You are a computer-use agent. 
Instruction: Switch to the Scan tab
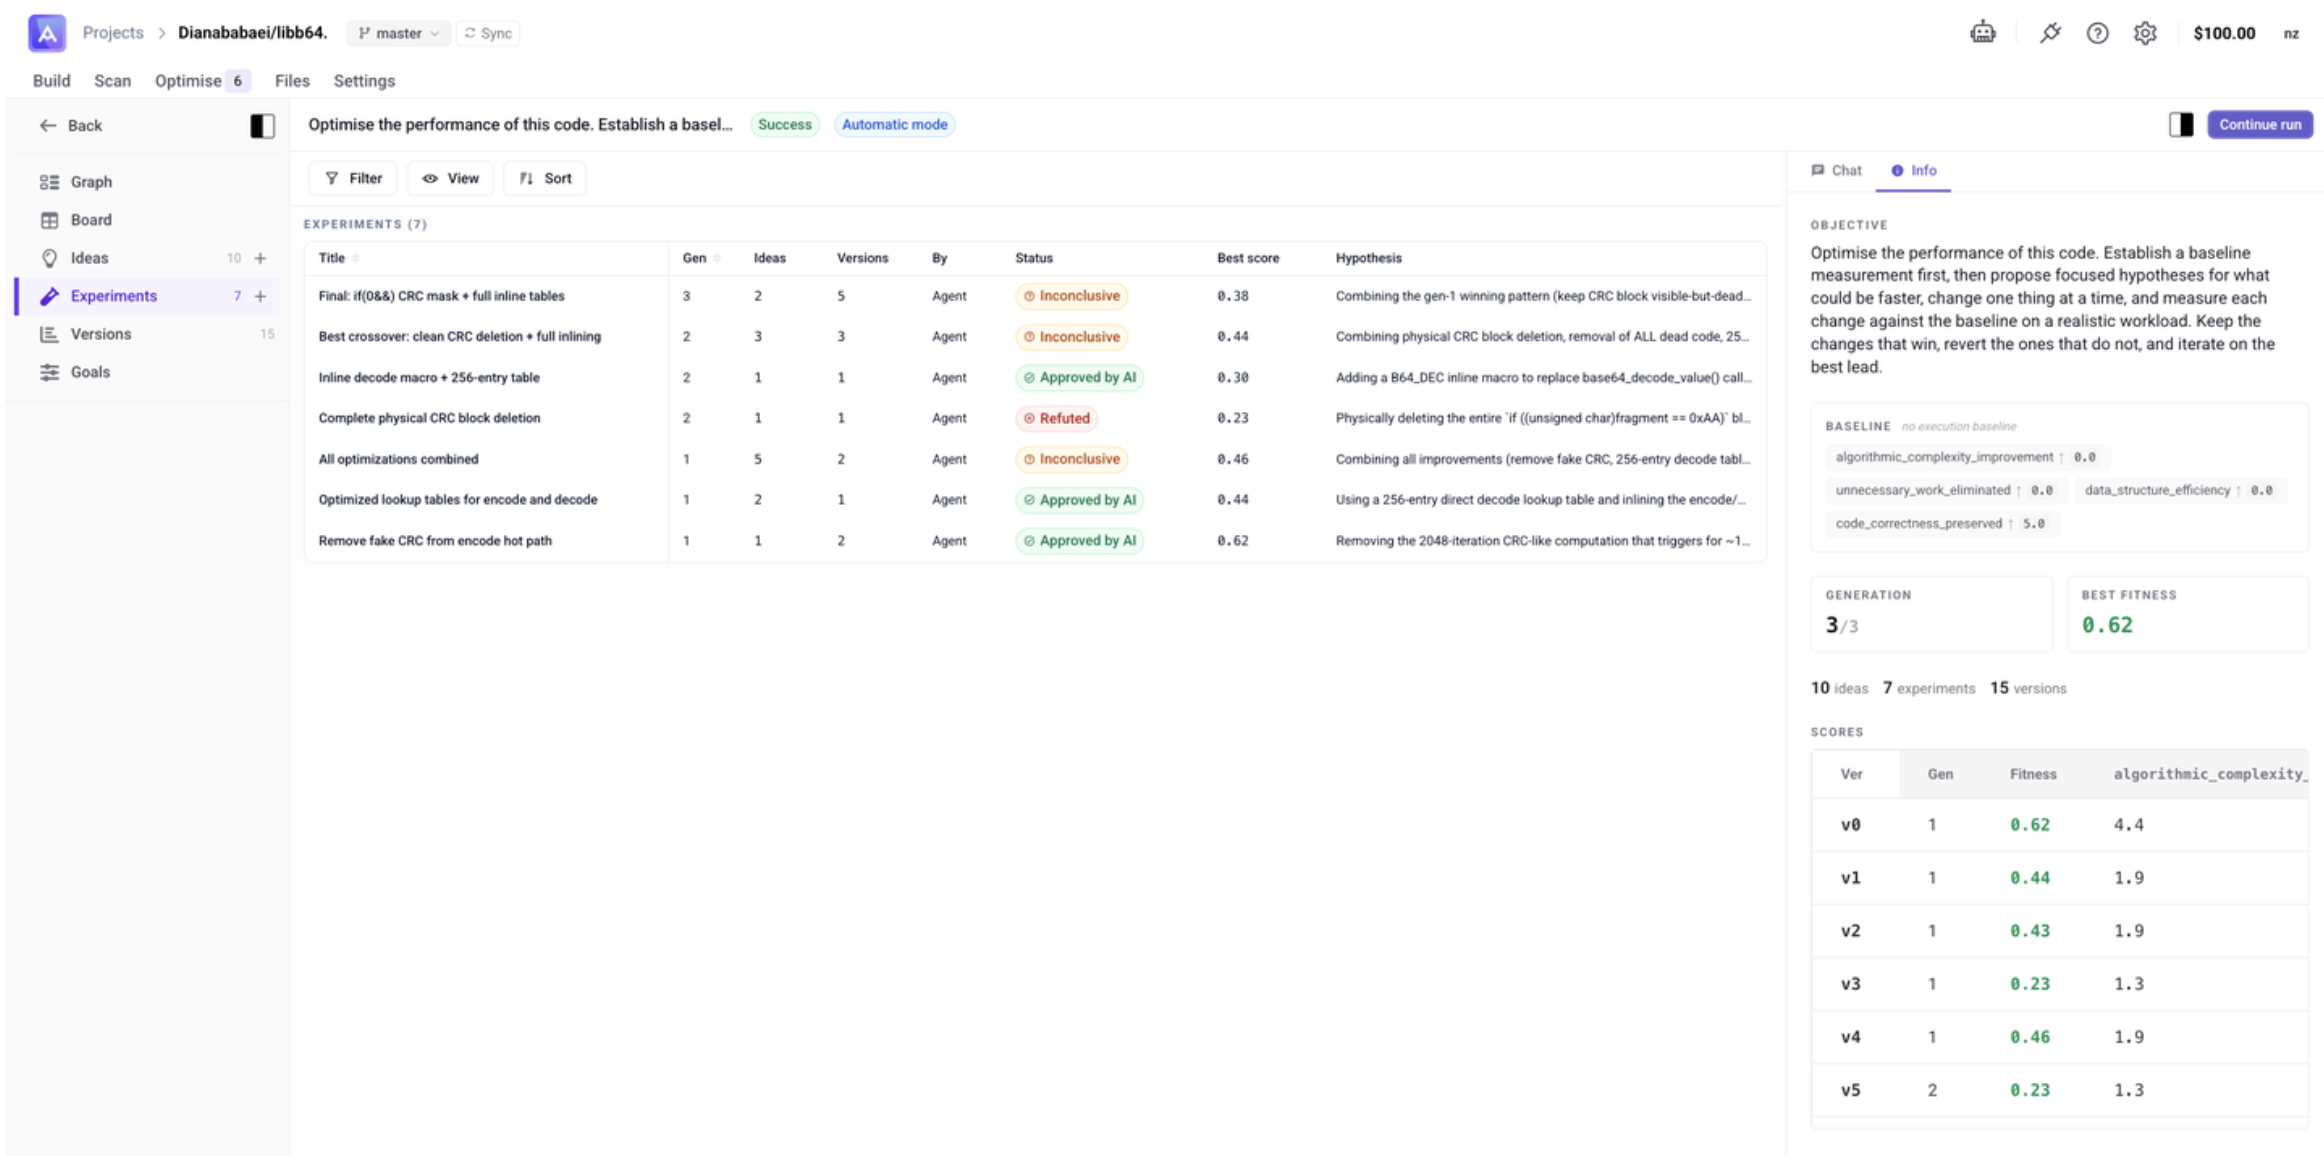(112, 80)
